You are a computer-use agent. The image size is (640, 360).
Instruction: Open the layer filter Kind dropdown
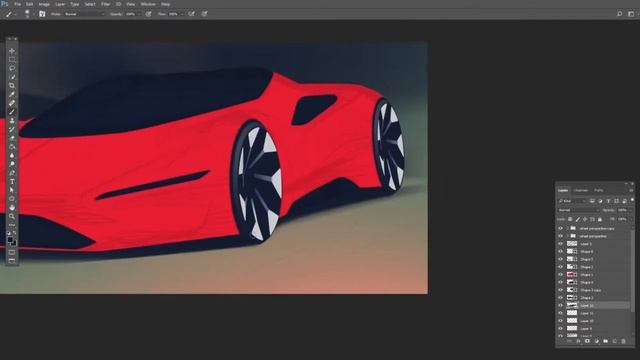573,201
